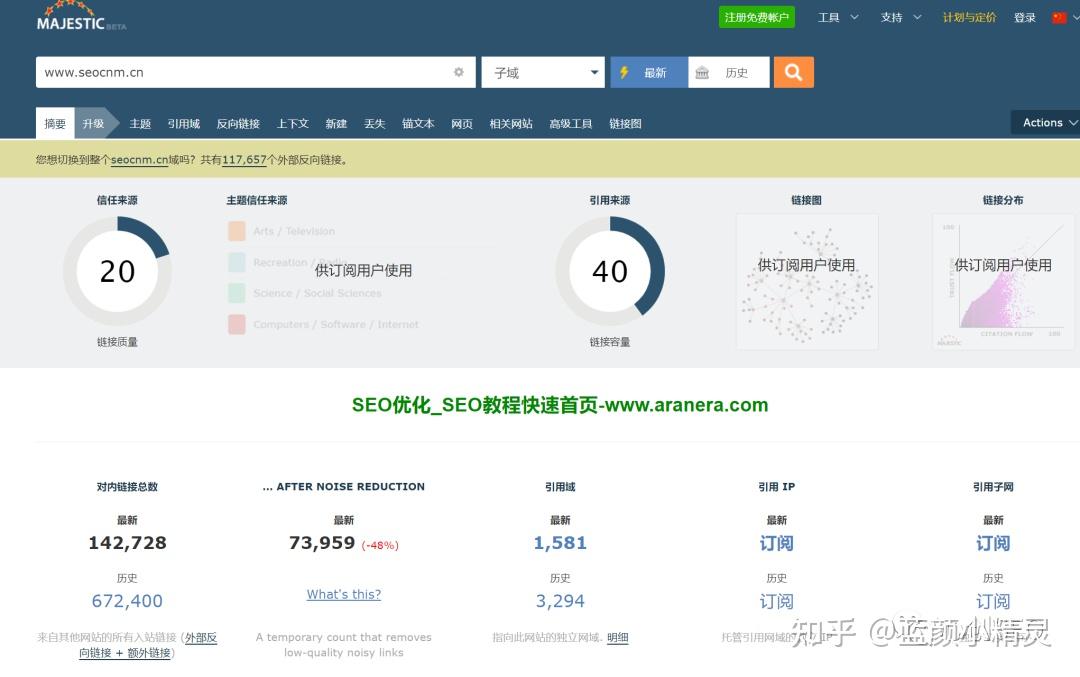
Task: Click the 142,728 fresh backlinks value
Action: pyautogui.click(x=127, y=543)
